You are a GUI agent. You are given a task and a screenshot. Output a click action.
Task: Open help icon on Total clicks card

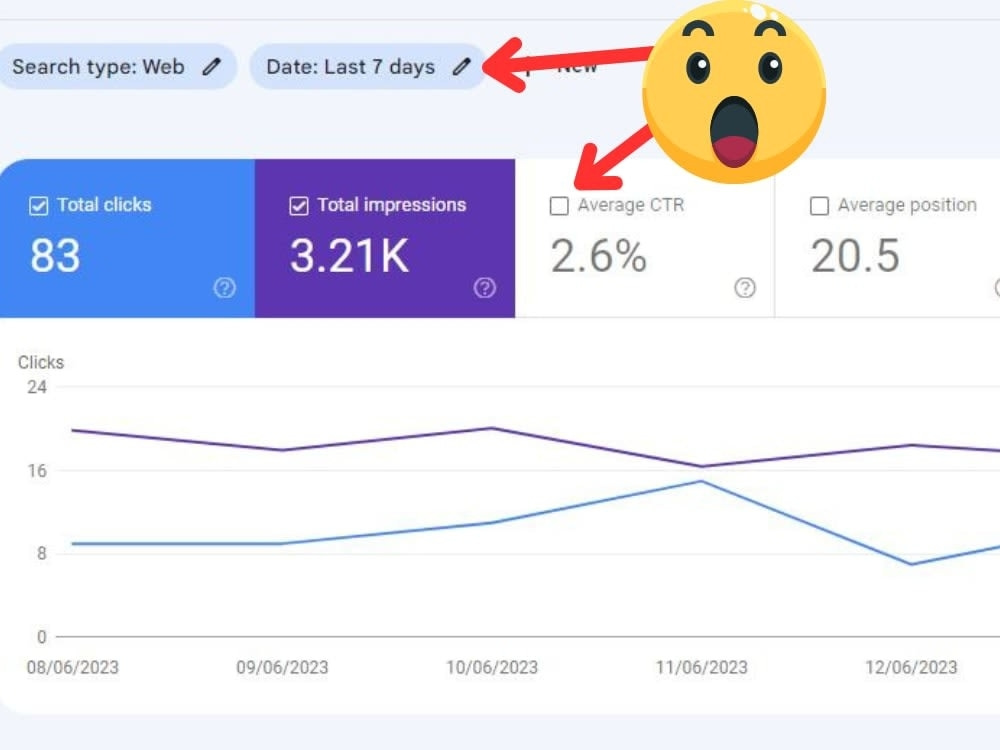point(224,288)
